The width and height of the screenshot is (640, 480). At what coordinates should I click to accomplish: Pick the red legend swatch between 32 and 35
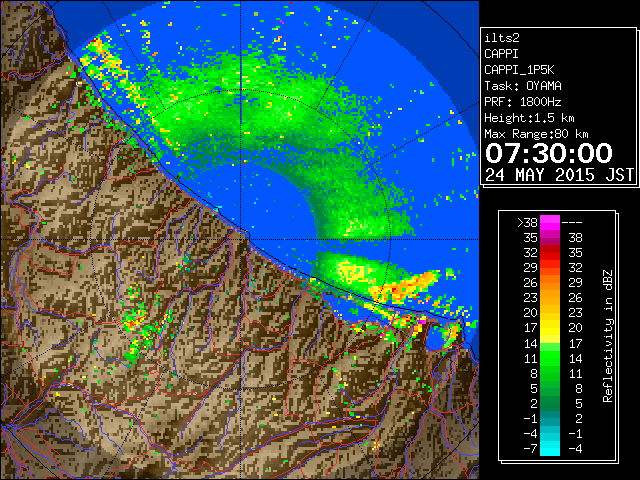coord(550,253)
